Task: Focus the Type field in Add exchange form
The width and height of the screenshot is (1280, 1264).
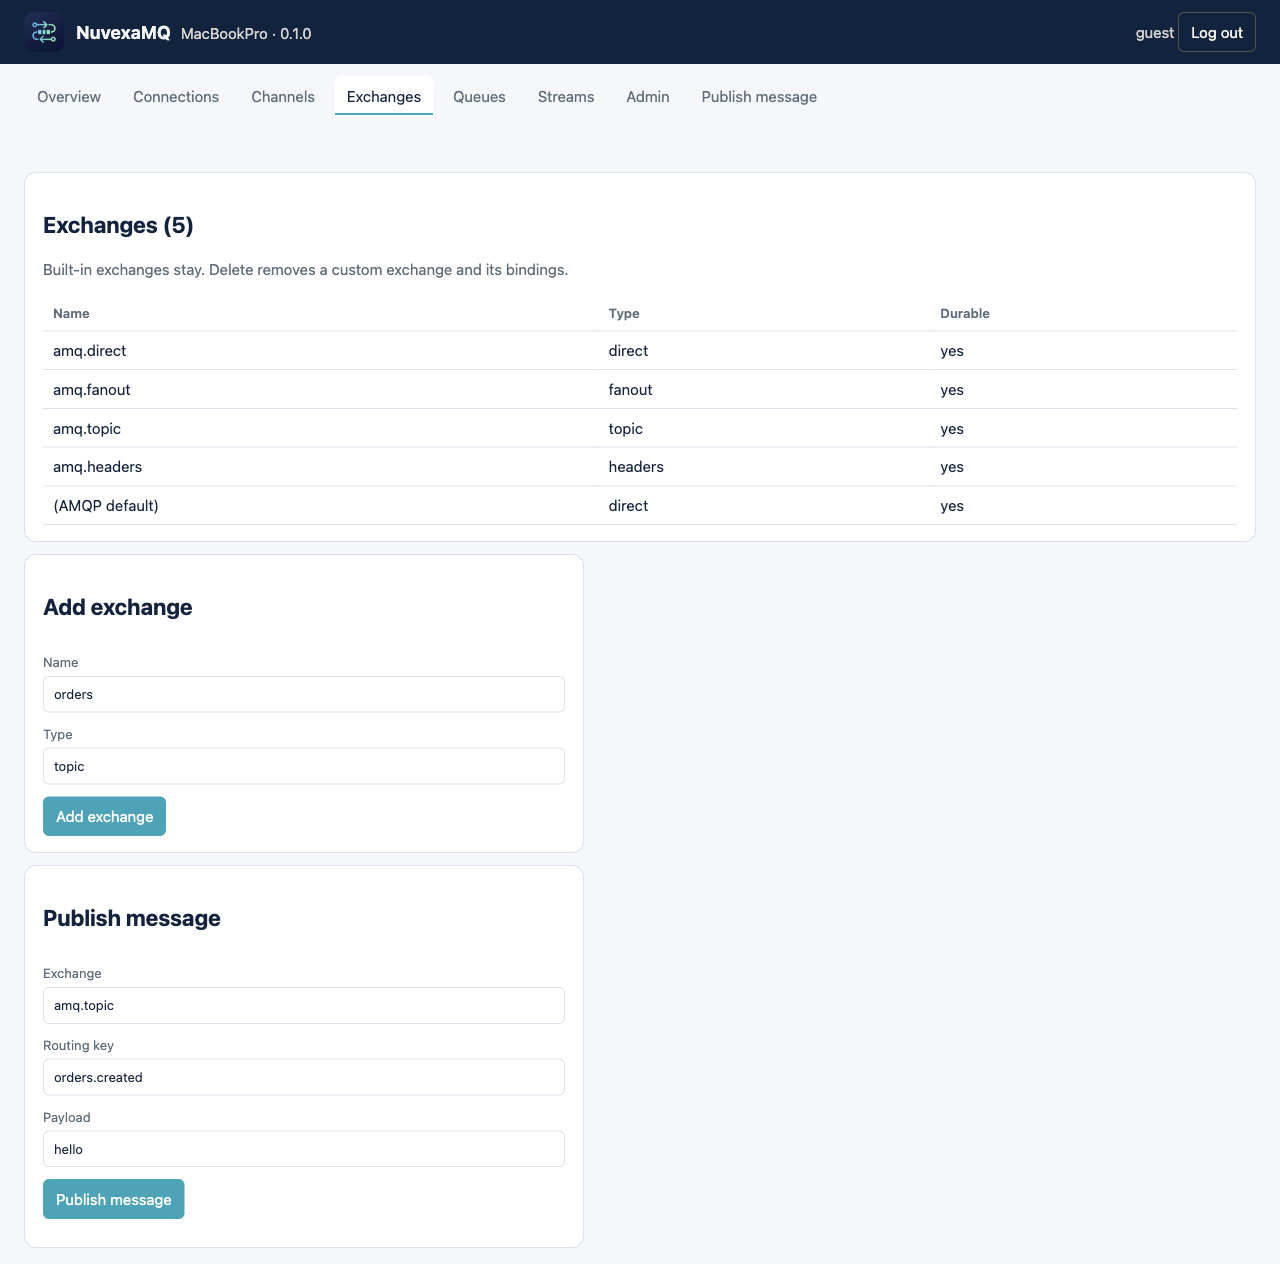Action: click(304, 766)
